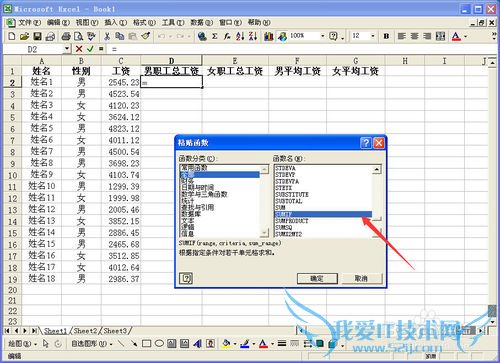Viewport: 500px width, 363px height.
Task: Open the AutoShapes 自选图形 menu
Action: tap(92, 343)
